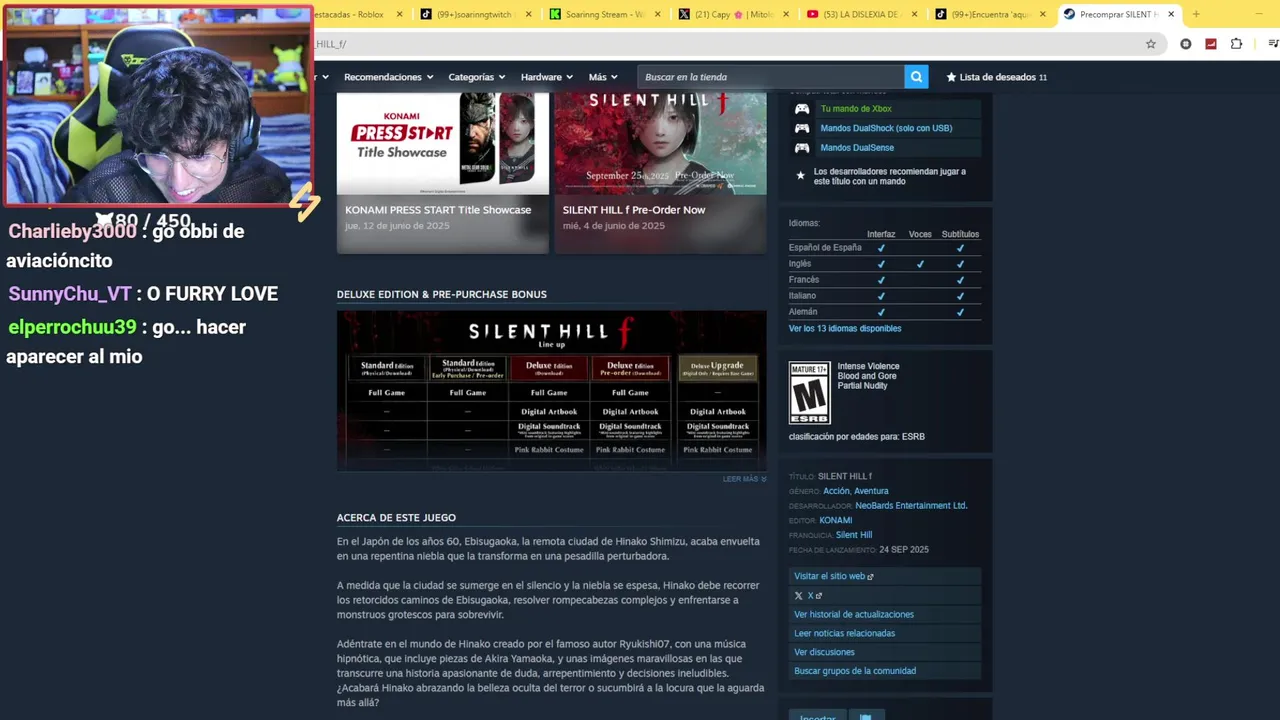Close the LA DISLEXIA YouTube tab
1280x720 pixels.
point(914,14)
